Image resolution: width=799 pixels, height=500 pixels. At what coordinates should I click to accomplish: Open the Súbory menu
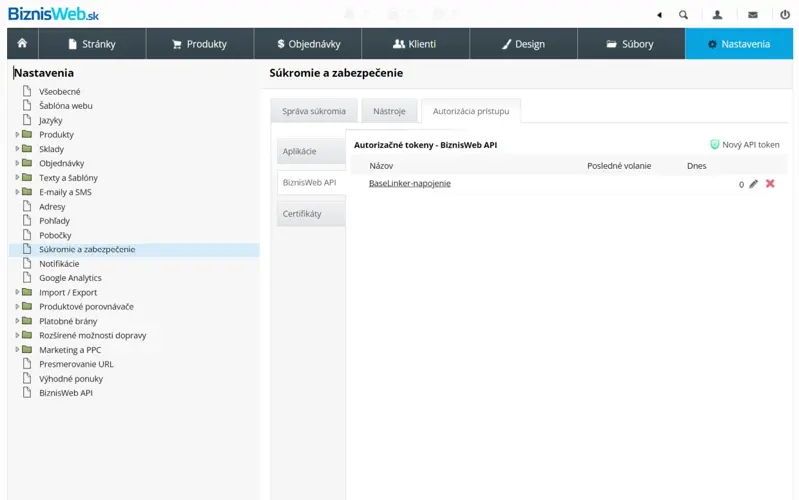point(631,44)
